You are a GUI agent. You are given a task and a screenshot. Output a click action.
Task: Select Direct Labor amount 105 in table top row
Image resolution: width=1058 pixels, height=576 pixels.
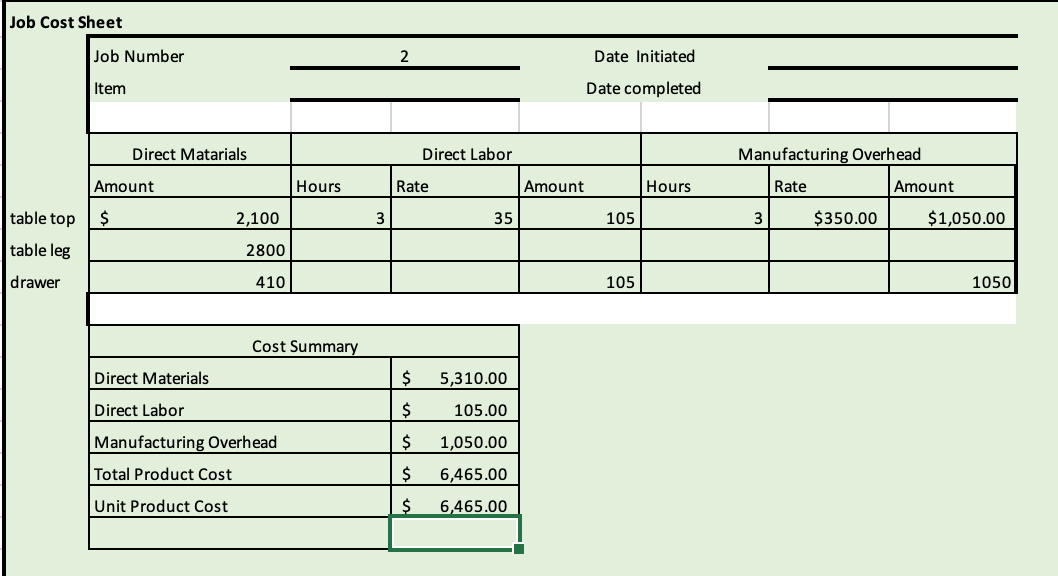point(580,214)
